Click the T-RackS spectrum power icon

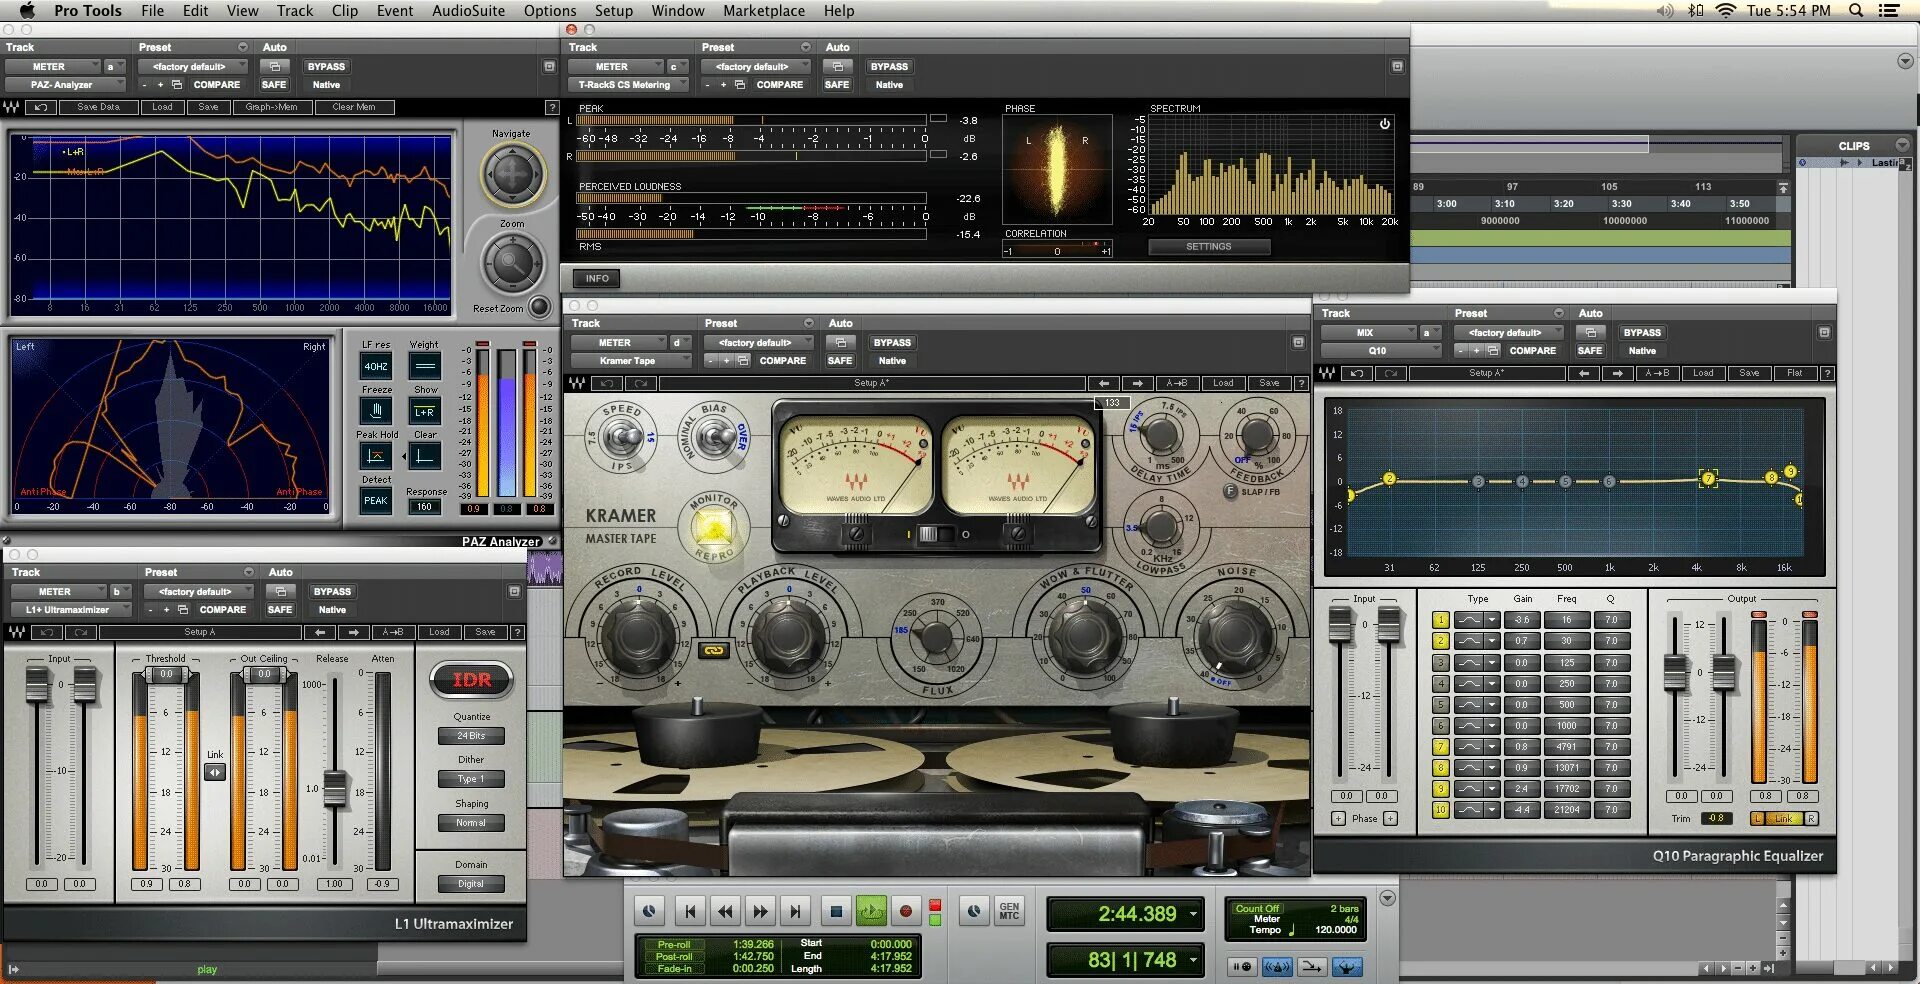tap(1385, 124)
